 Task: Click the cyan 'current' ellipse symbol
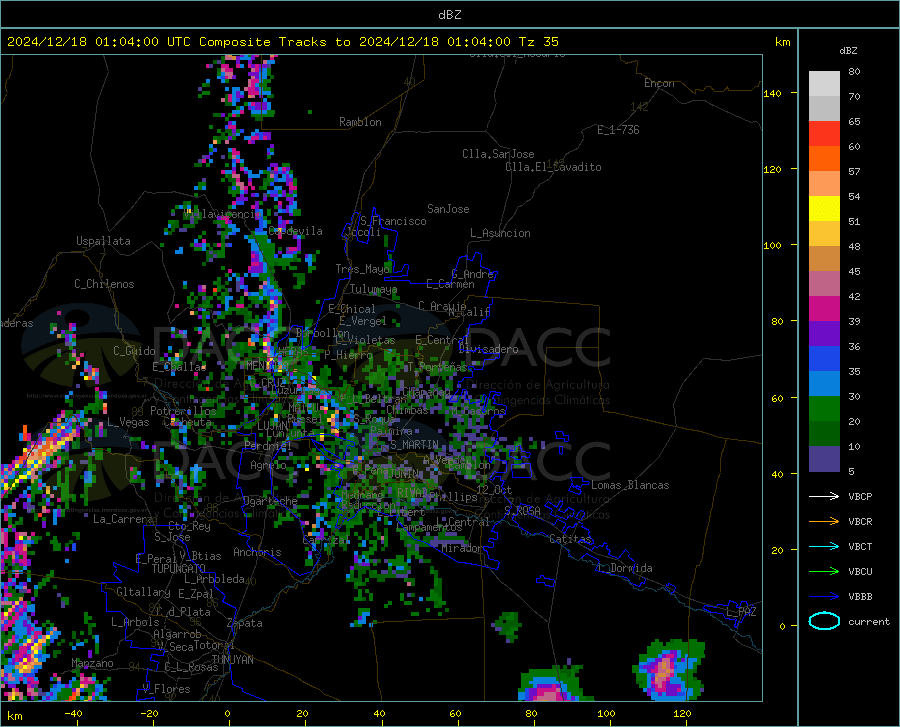coord(824,621)
